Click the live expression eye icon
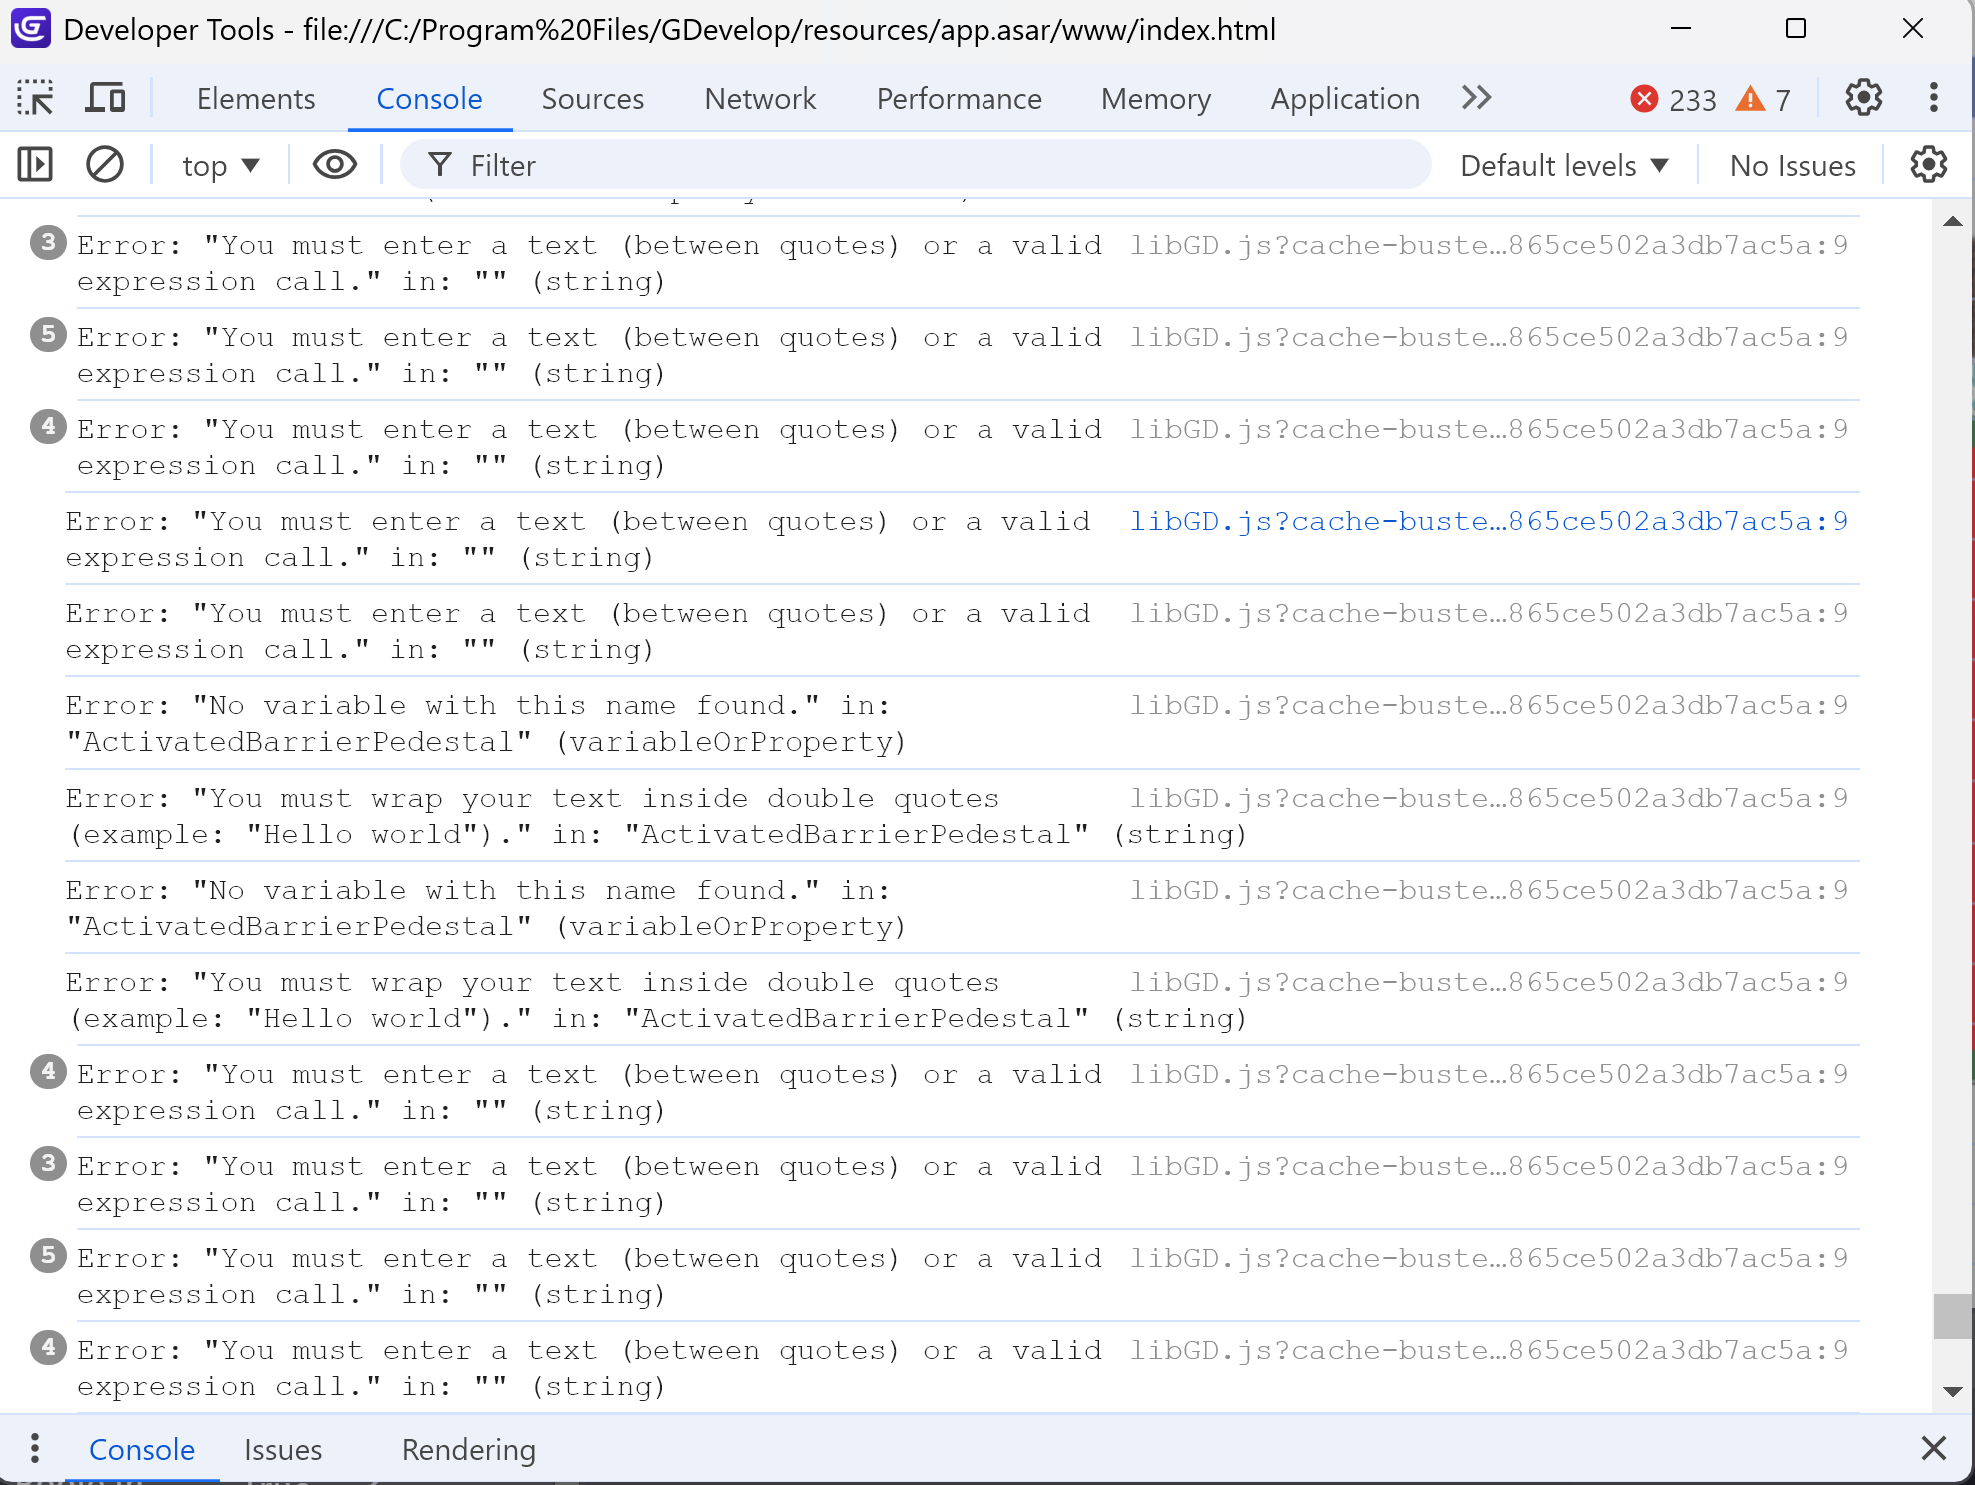The height and width of the screenshot is (1485, 1975). pyautogui.click(x=334, y=165)
